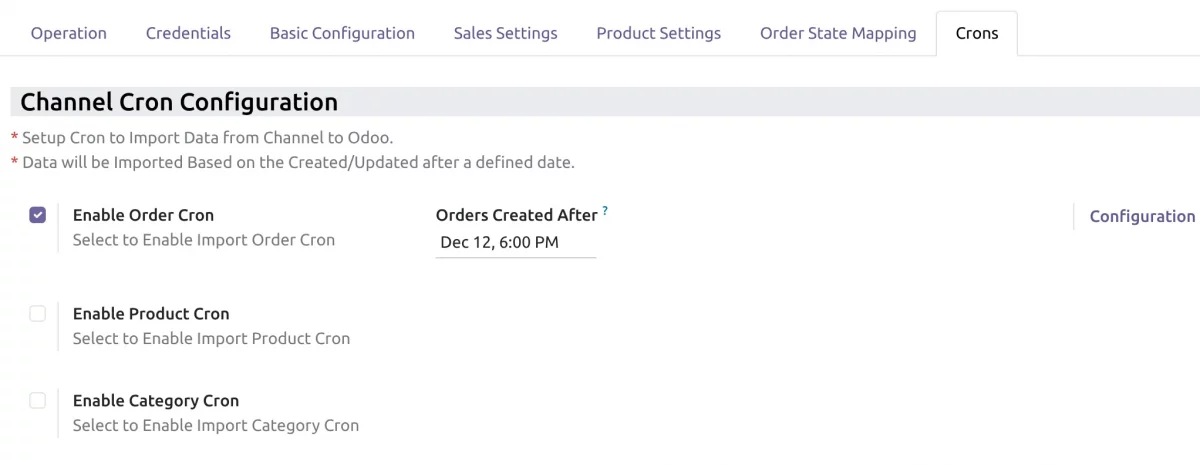
Task: Show the Product Settings tab
Action: pos(658,33)
